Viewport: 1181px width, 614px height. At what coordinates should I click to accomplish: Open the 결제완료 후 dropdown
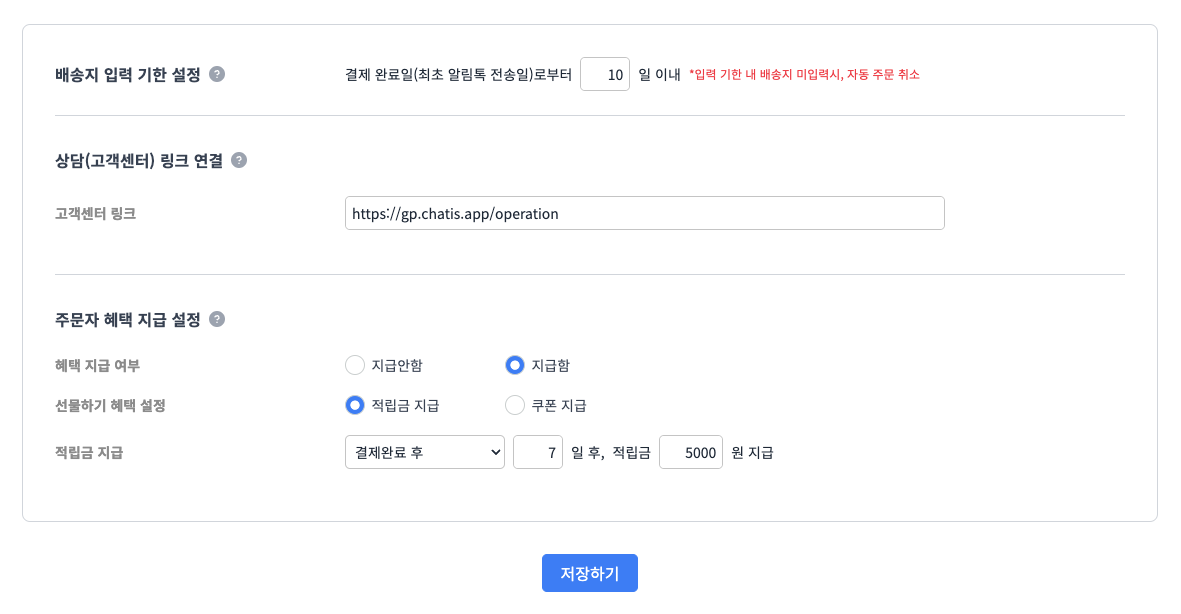tap(424, 452)
